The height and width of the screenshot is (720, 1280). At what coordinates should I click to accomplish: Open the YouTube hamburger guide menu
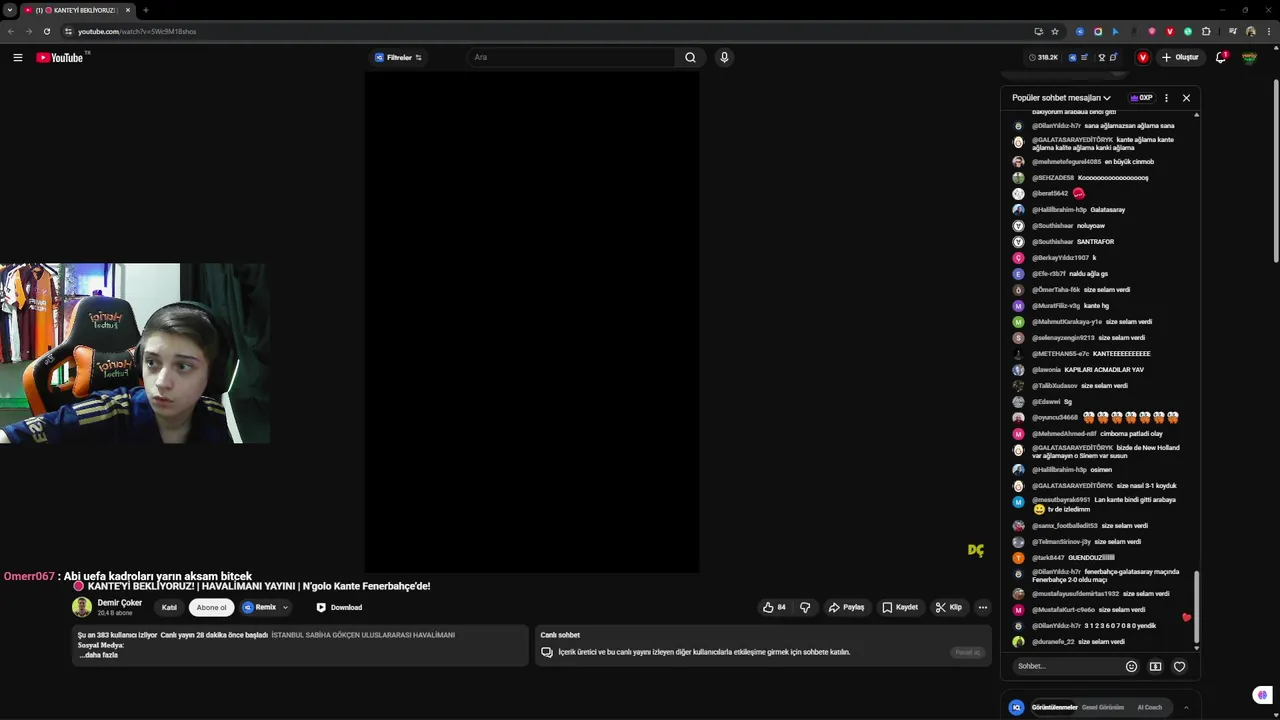tap(17, 58)
